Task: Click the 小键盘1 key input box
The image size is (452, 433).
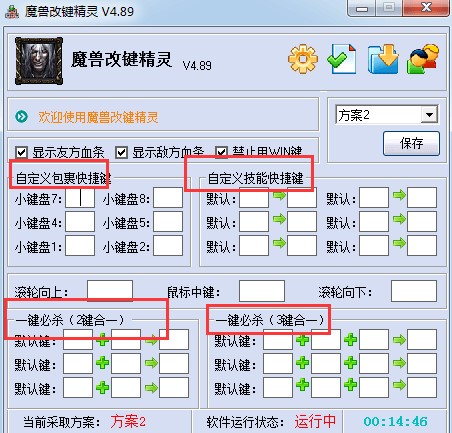Action: (80, 246)
